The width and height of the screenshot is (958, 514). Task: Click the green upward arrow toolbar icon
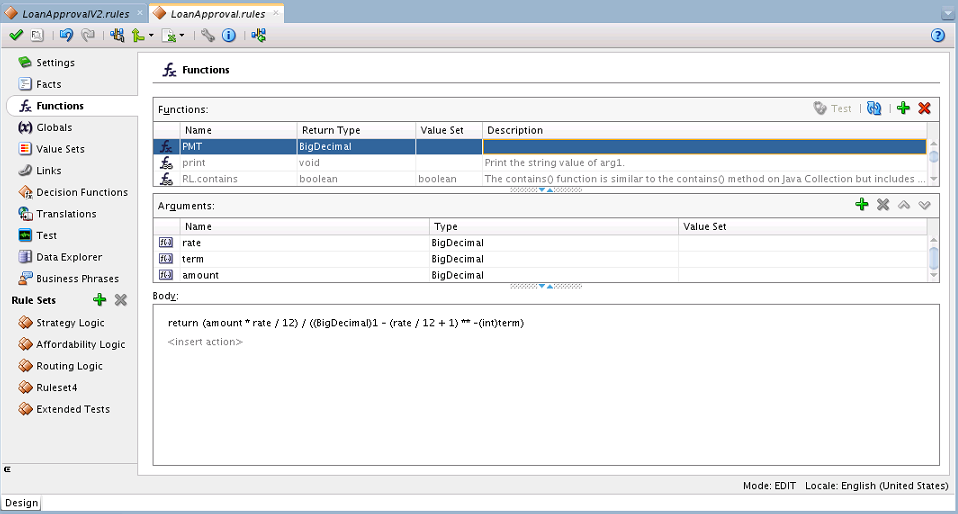pos(138,35)
